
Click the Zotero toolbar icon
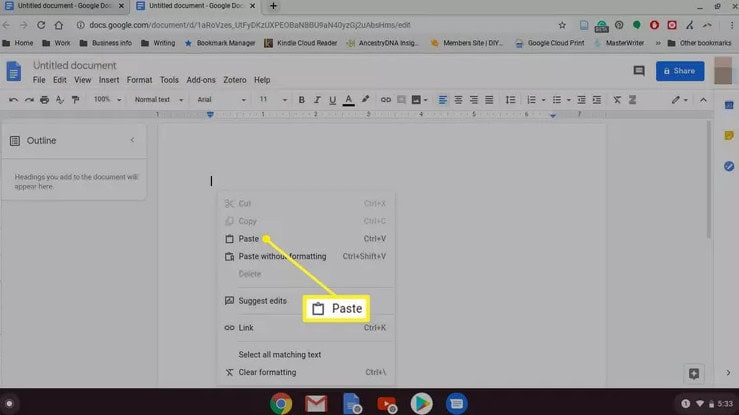[x=632, y=100]
